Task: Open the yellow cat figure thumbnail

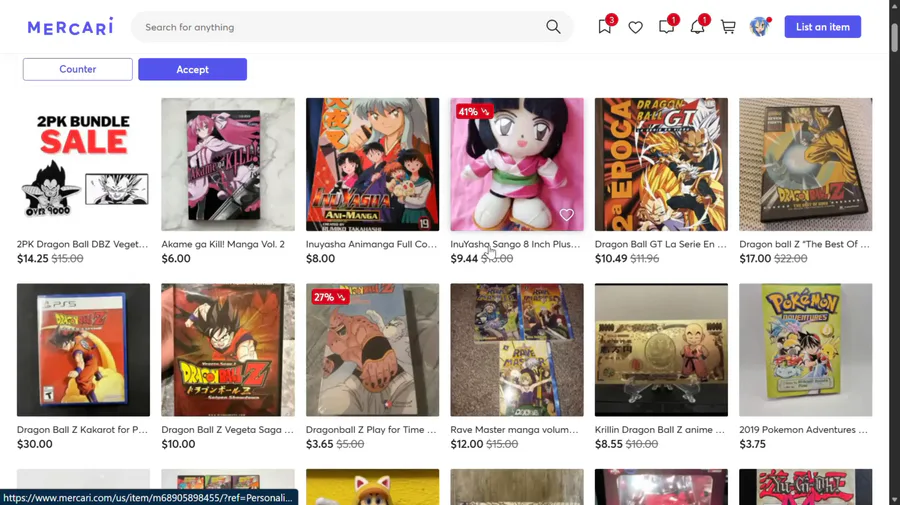Action: click(373, 487)
